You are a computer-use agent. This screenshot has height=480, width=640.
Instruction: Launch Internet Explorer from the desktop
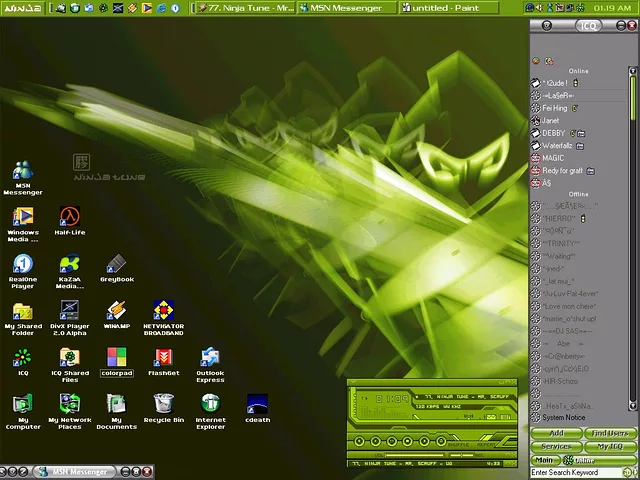coord(210,412)
